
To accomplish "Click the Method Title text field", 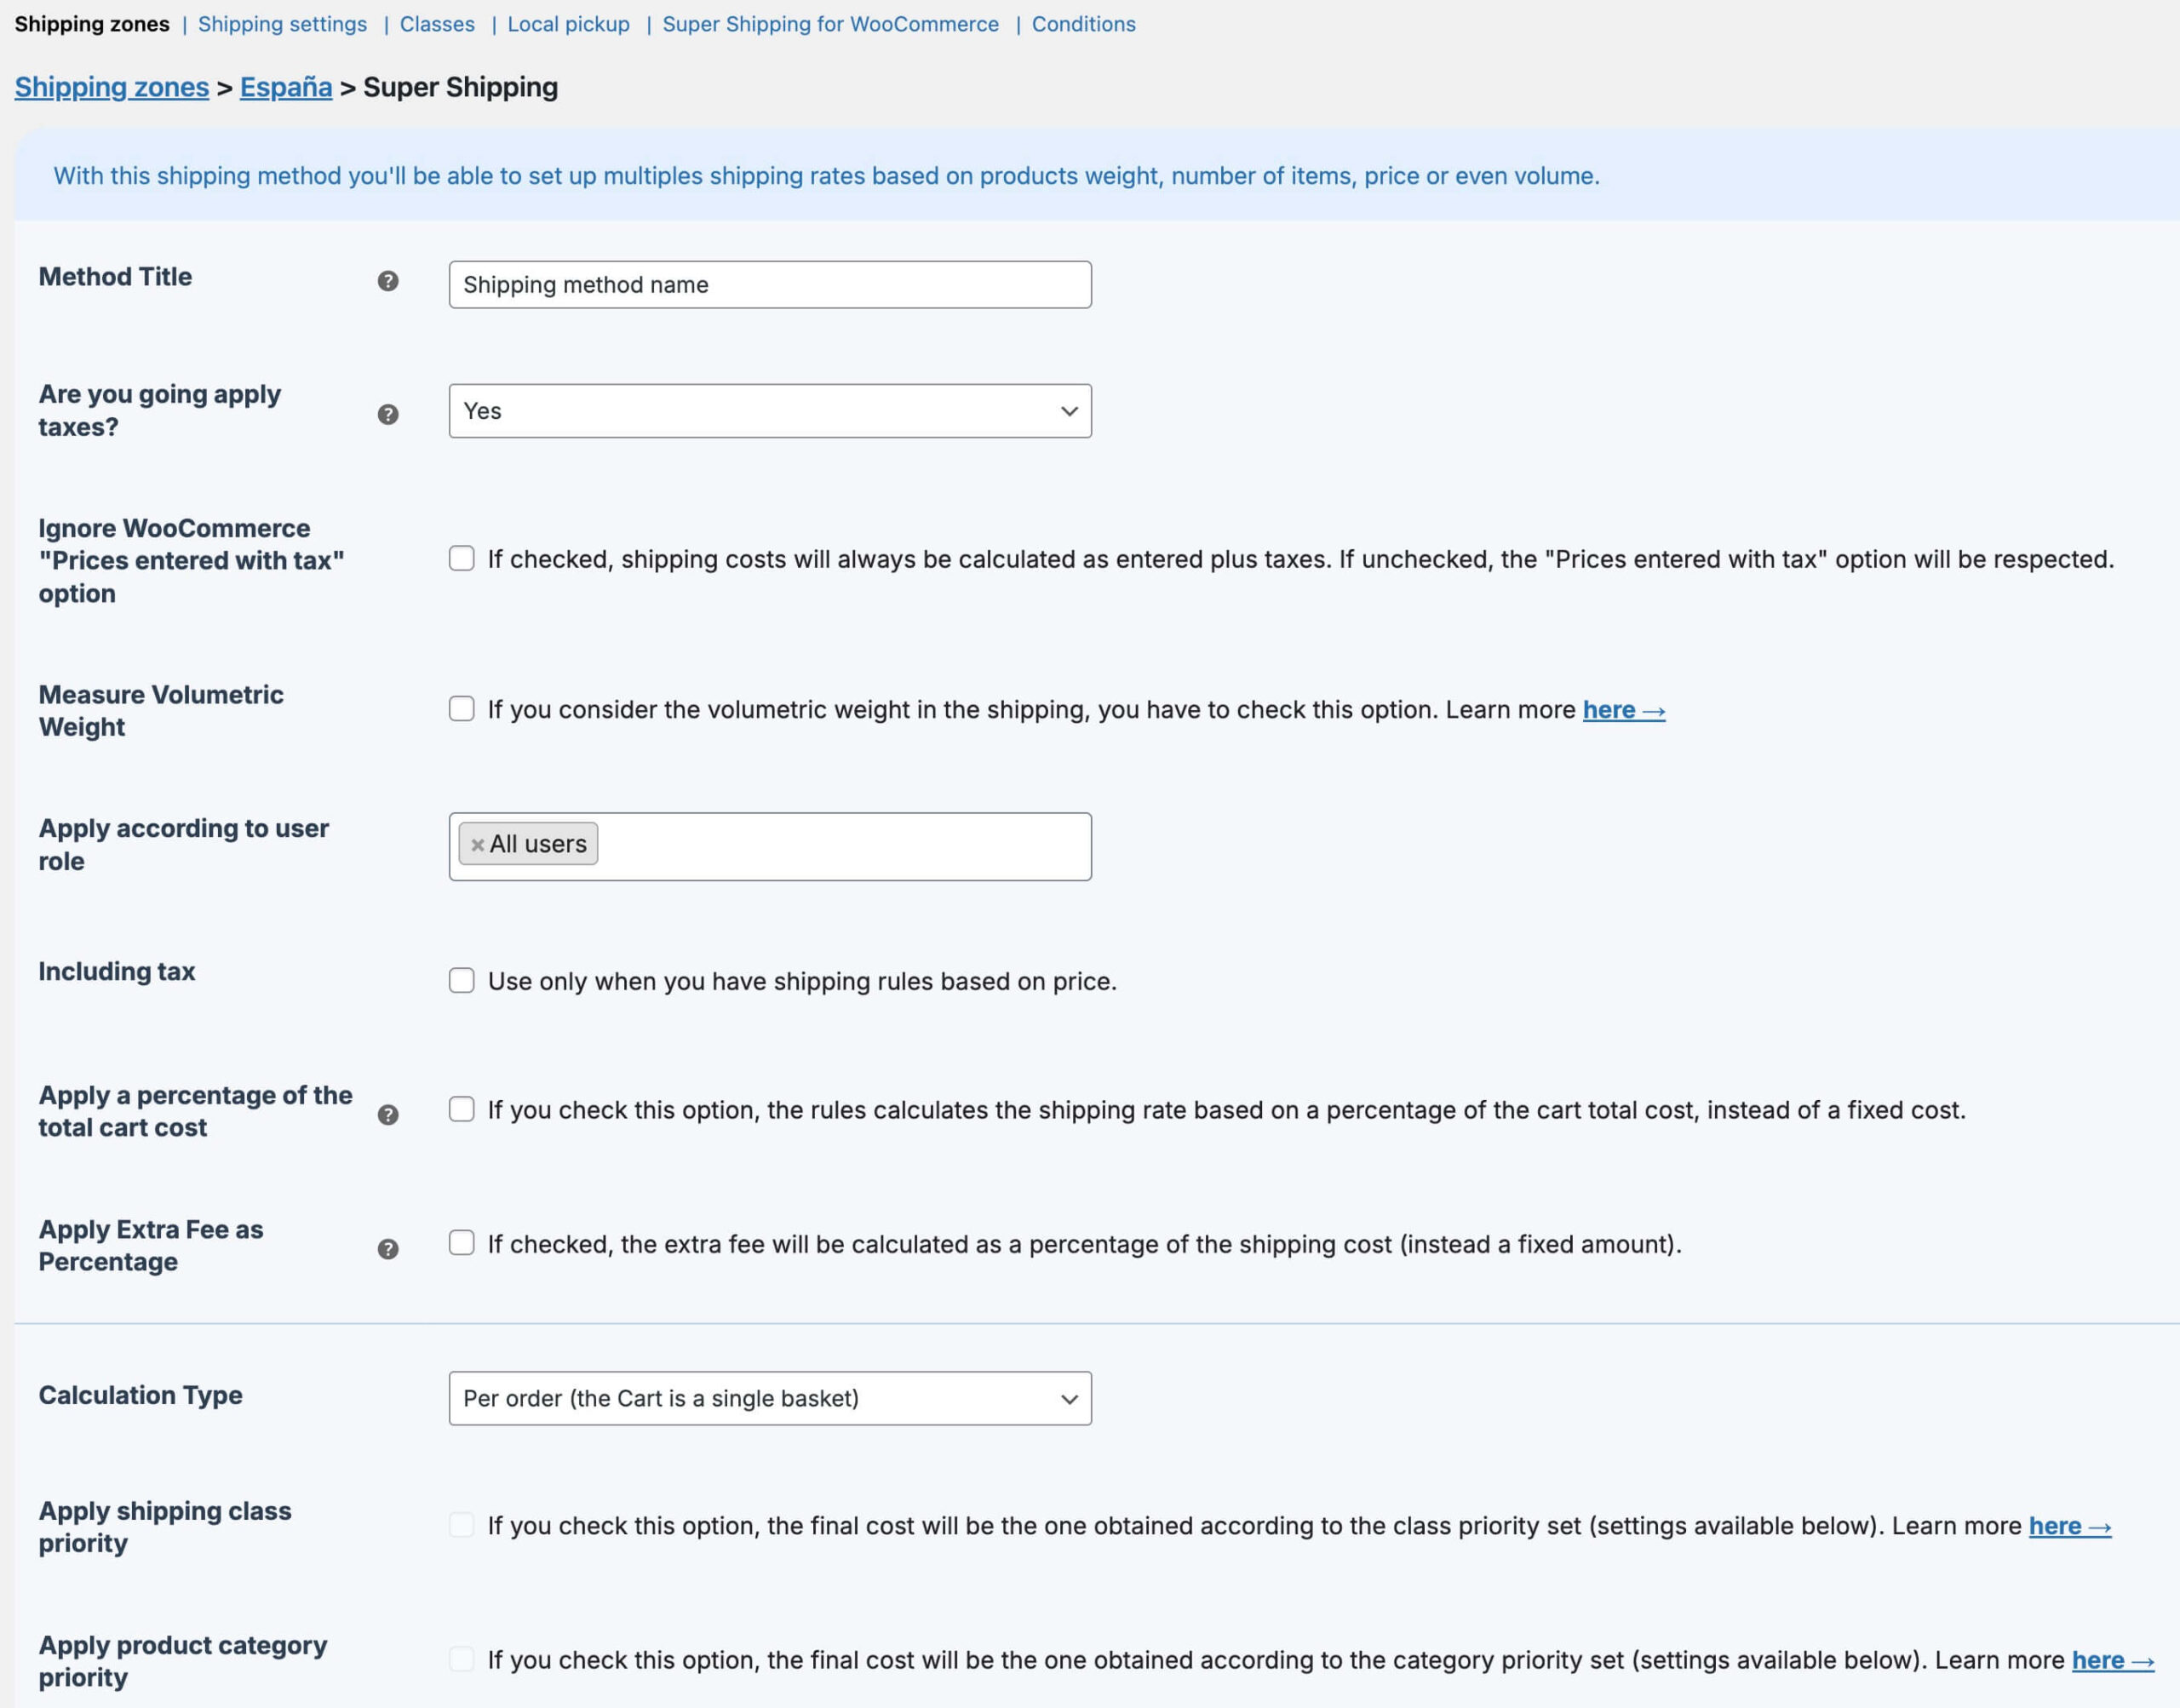I will [x=769, y=285].
